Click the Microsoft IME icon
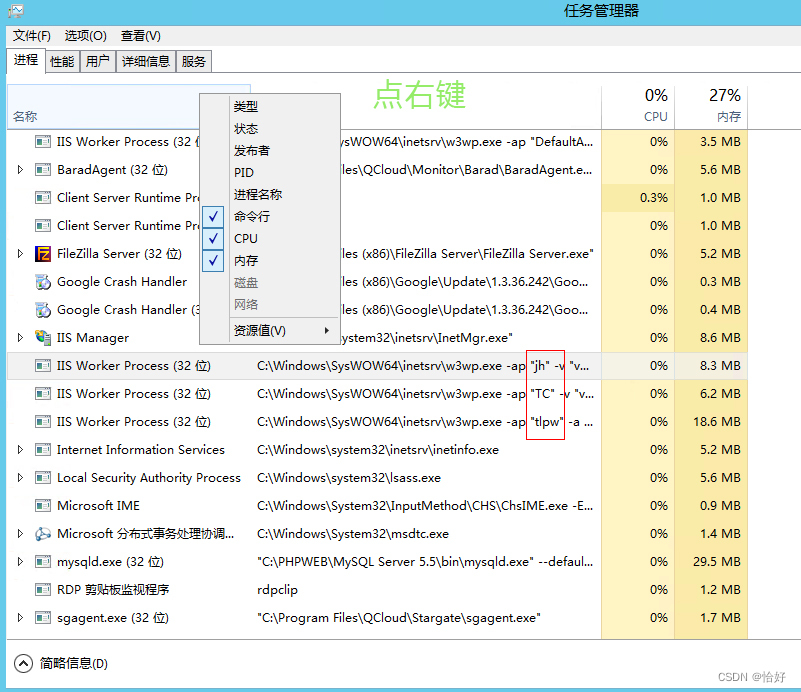This screenshot has height=692, width=801. click(43, 506)
